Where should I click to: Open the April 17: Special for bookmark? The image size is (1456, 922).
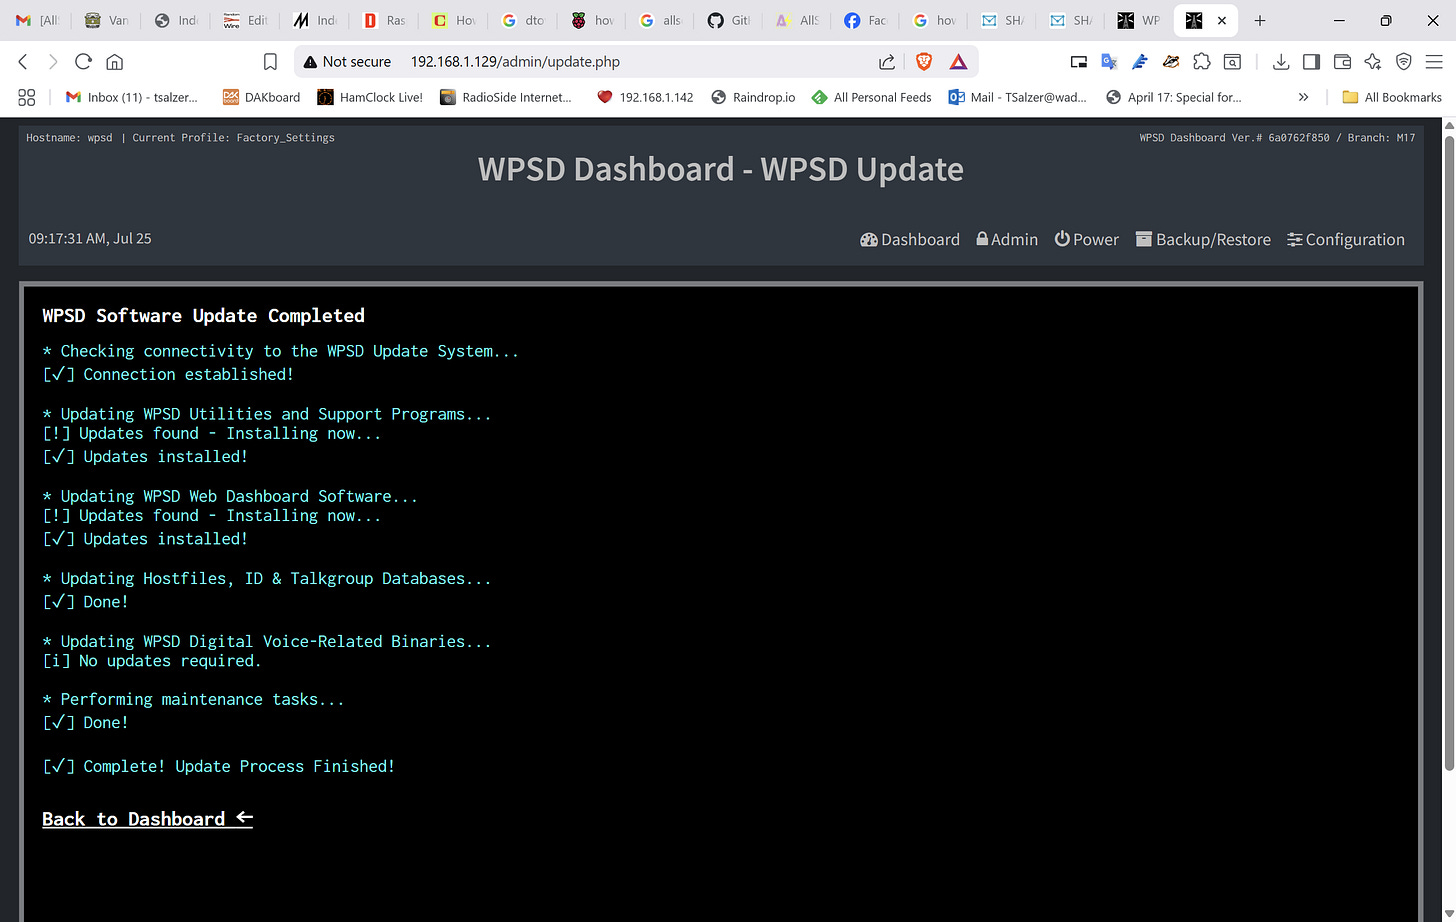point(1174,97)
